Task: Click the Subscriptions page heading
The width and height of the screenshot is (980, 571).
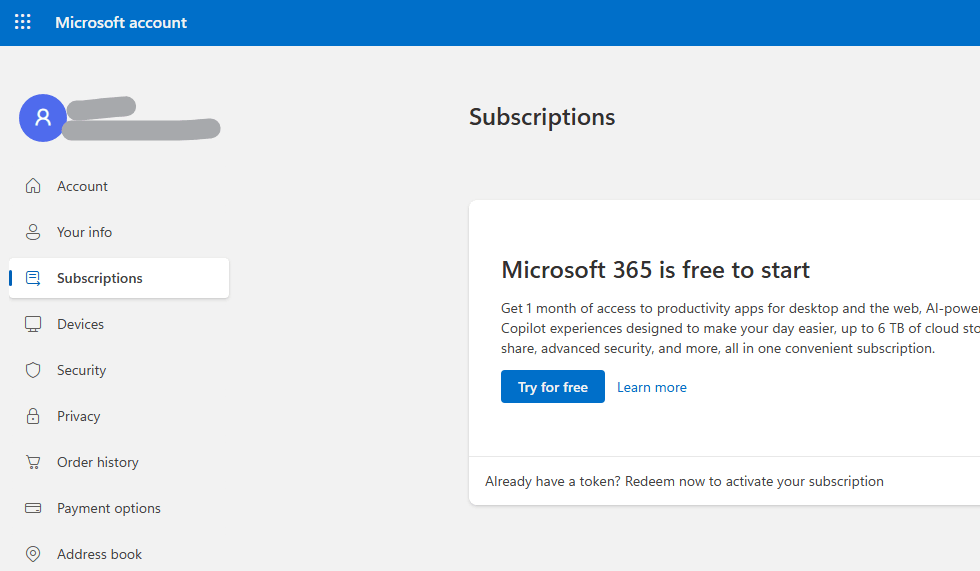Action: point(542,117)
